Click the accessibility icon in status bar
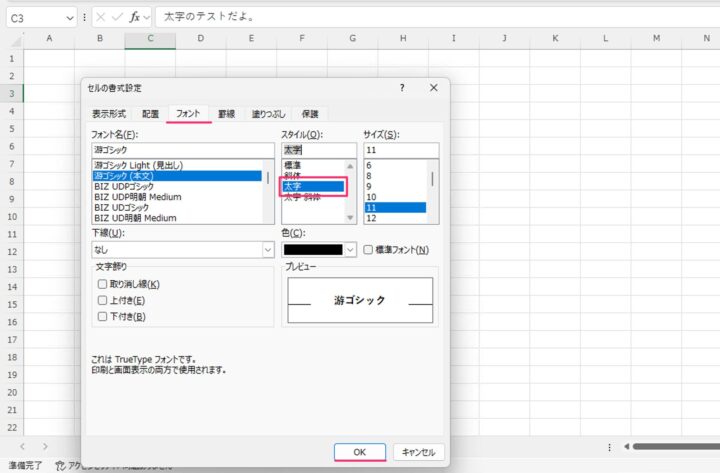 [60, 465]
